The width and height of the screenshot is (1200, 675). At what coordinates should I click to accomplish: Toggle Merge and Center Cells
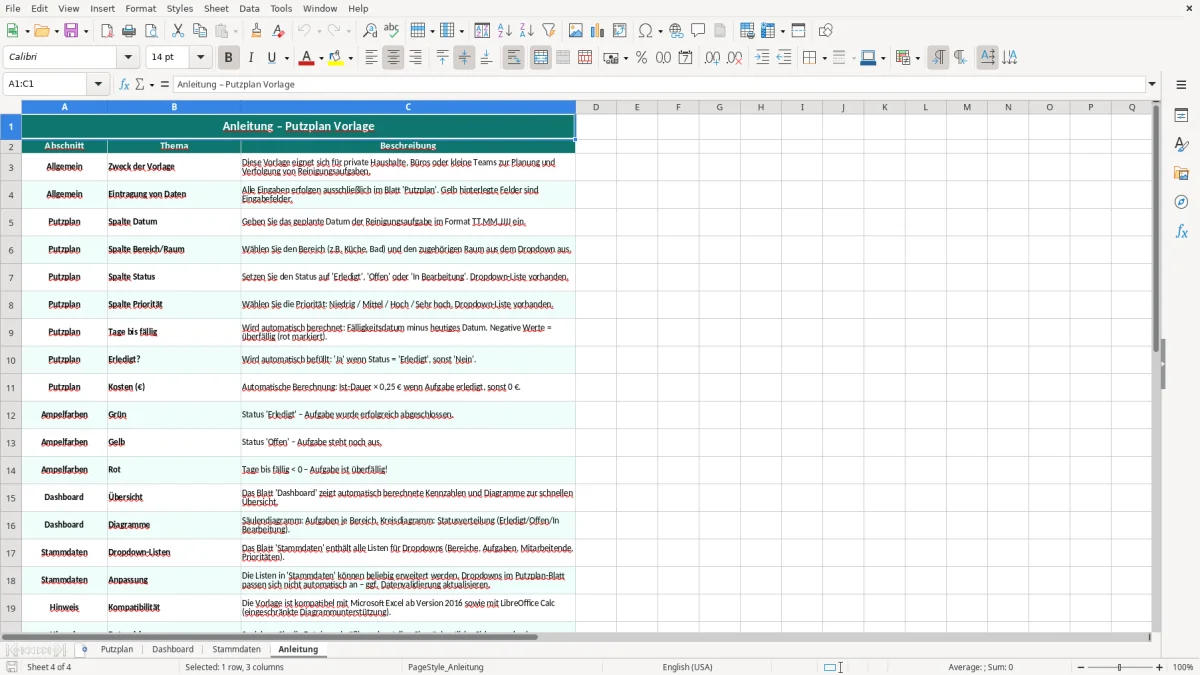[540, 58]
